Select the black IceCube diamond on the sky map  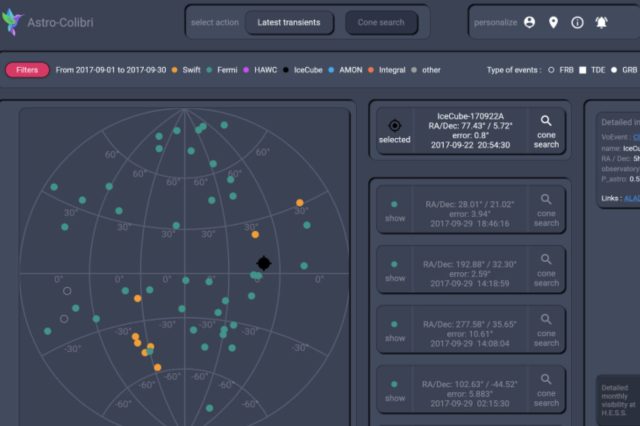point(263,263)
